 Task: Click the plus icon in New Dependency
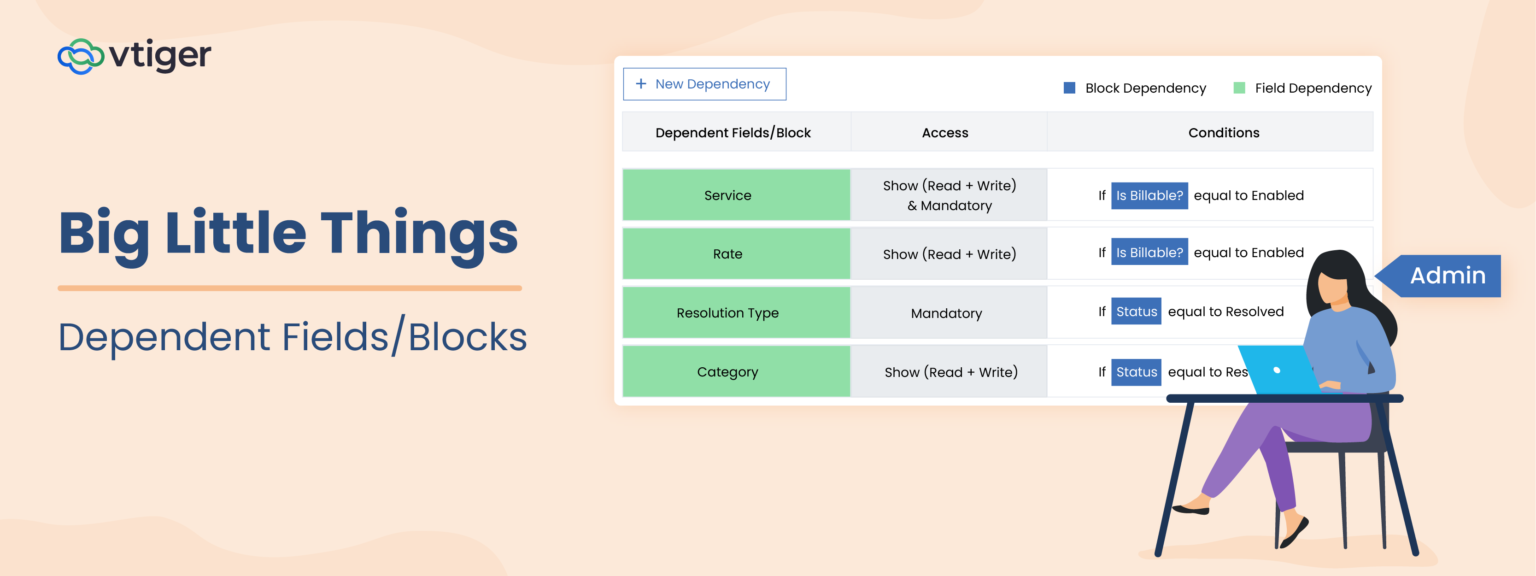641,84
